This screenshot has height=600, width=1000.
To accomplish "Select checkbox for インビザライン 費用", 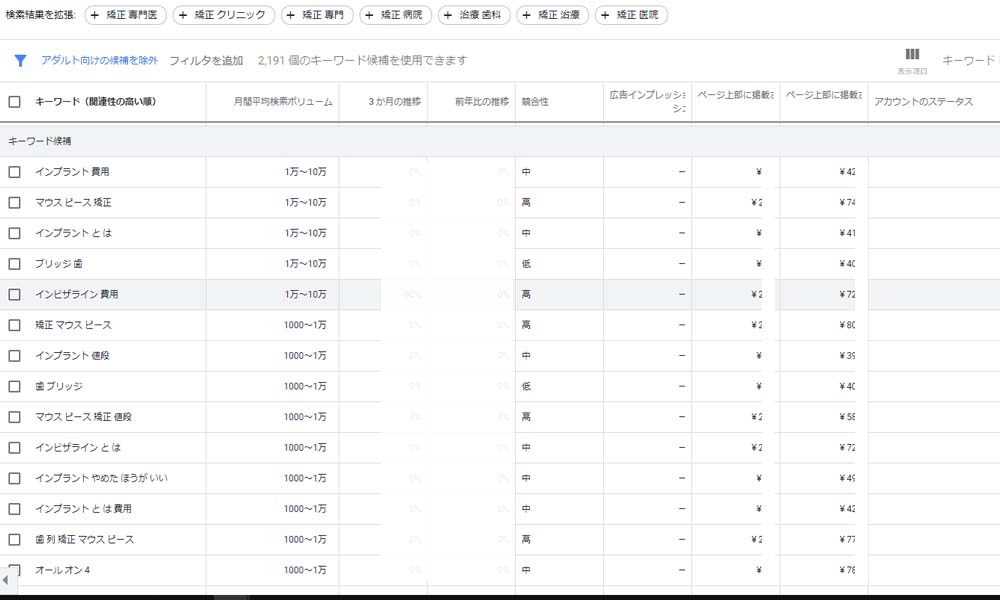I will pyautogui.click(x=14, y=295).
